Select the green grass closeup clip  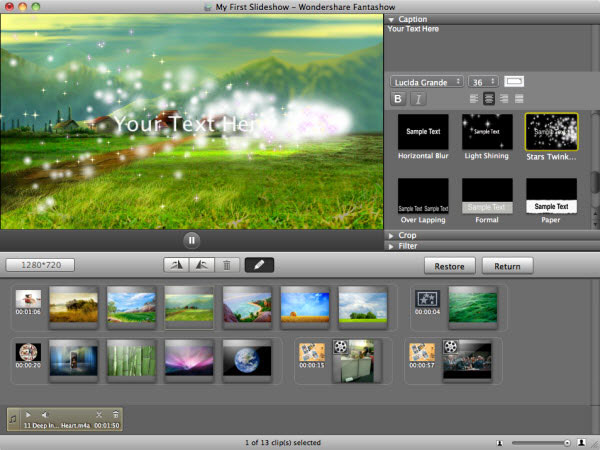[x=473, y=307]
